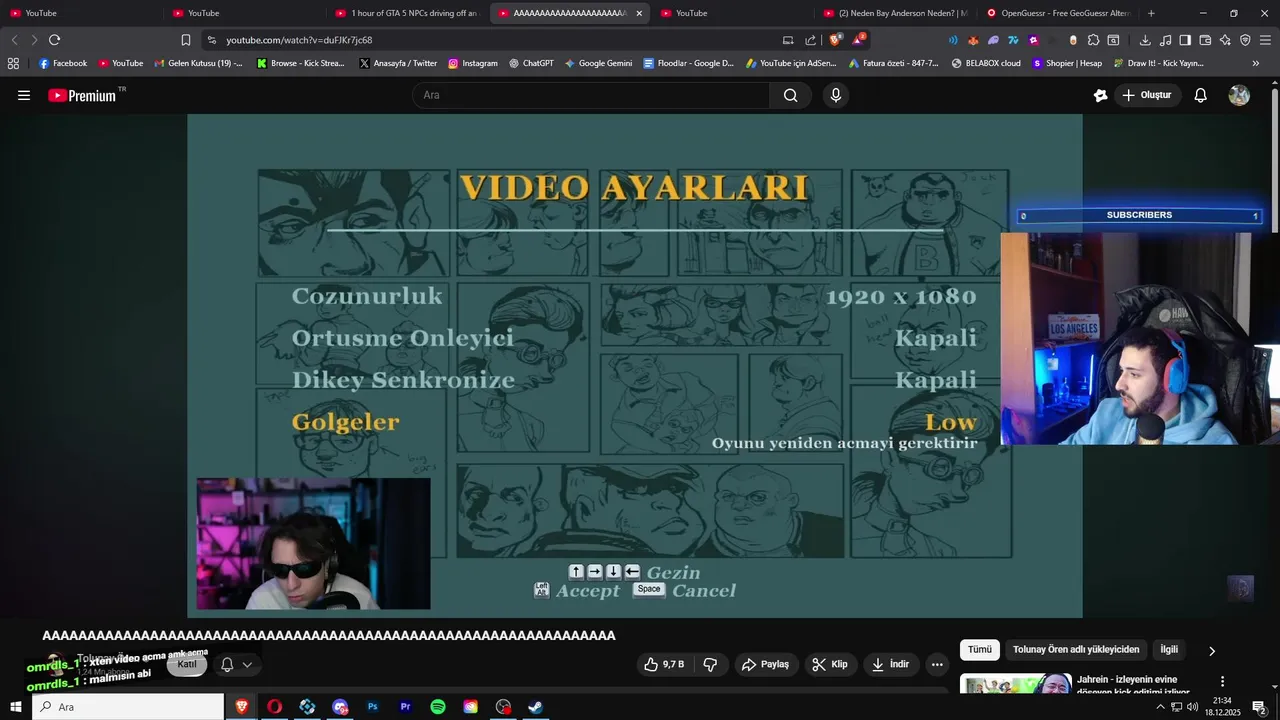Viewport: 1280px width, 720px height.
Task: Click the Katıl join button
Action: 187,664
